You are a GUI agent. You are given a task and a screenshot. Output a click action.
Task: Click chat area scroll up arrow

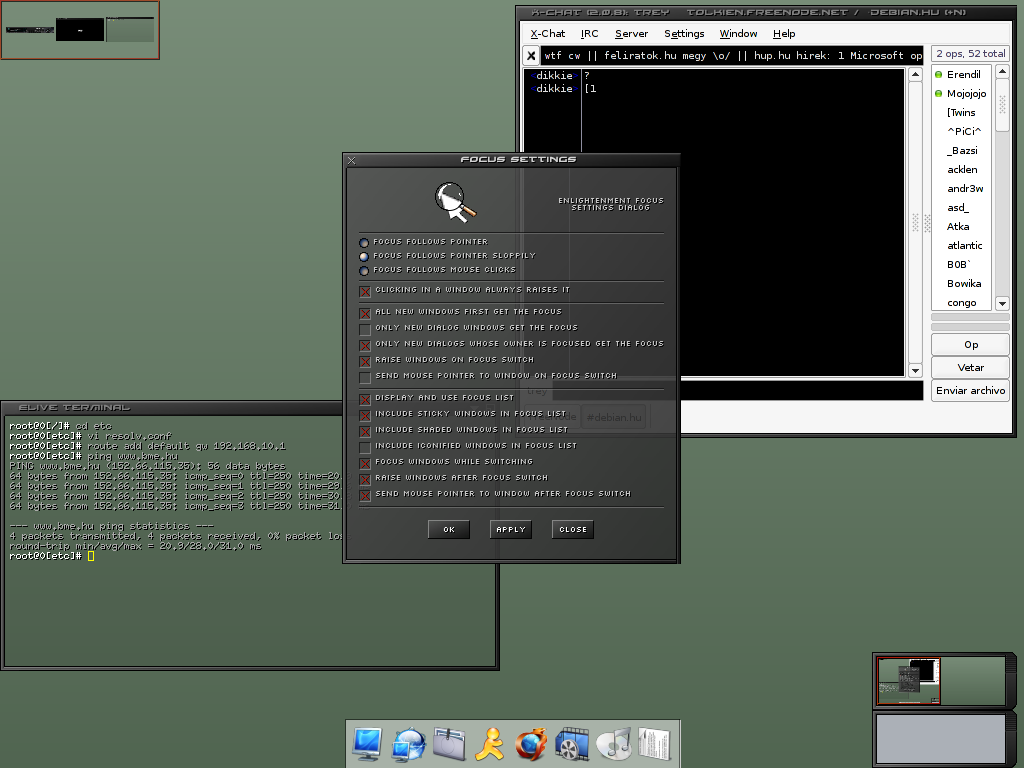[915, 74]
